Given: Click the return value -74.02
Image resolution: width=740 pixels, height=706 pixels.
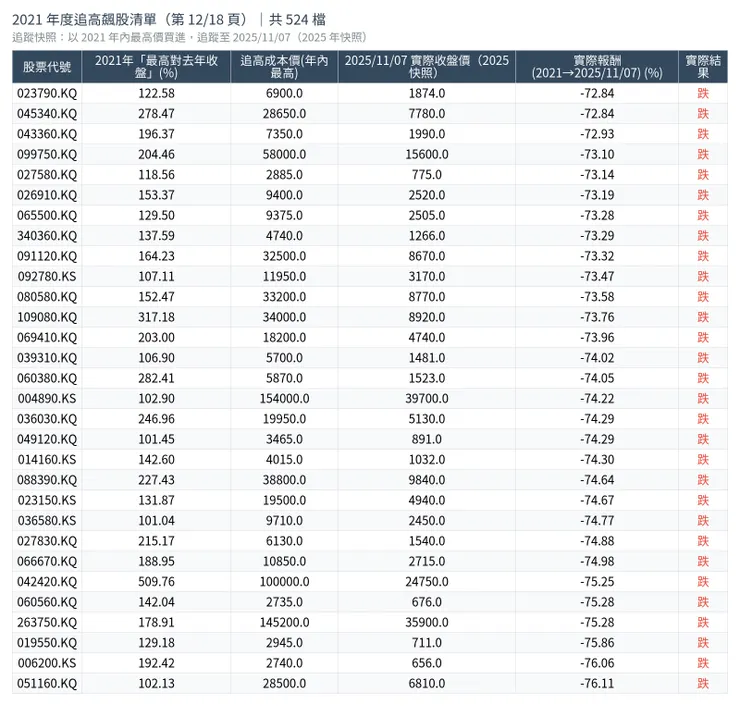Looking at the screenshot, I should point(597,358).
